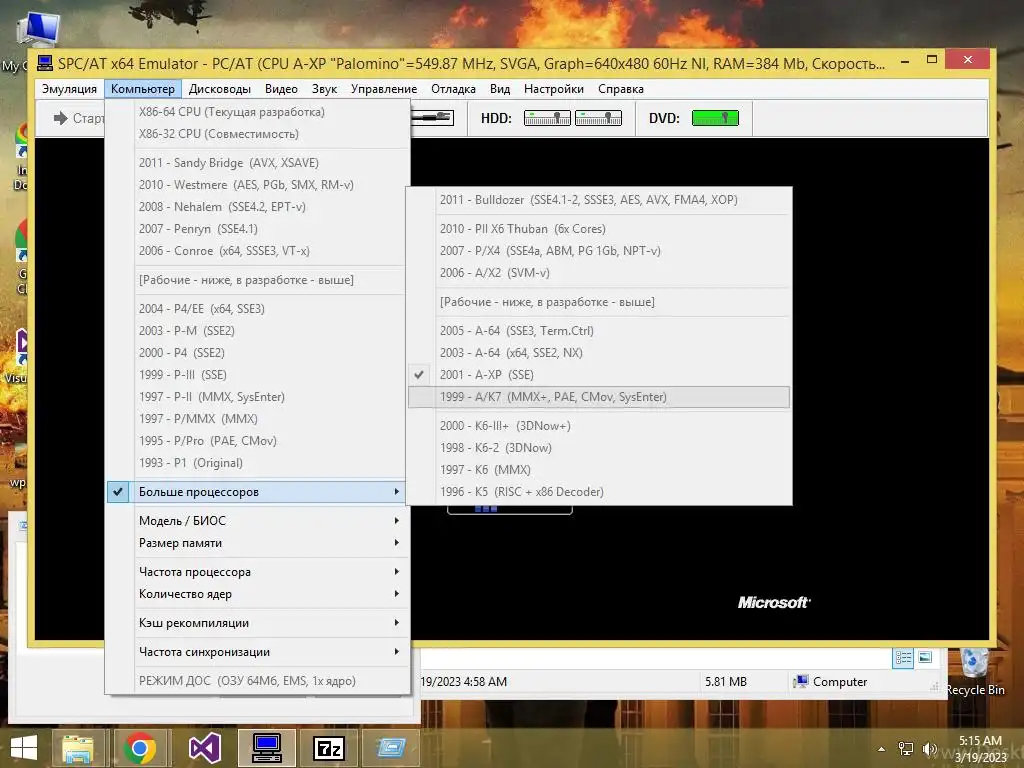This screenshot has height=768, width=1024.
Task: Open the Видео menu
Action: pyautogui.click(x=281, y=89)
